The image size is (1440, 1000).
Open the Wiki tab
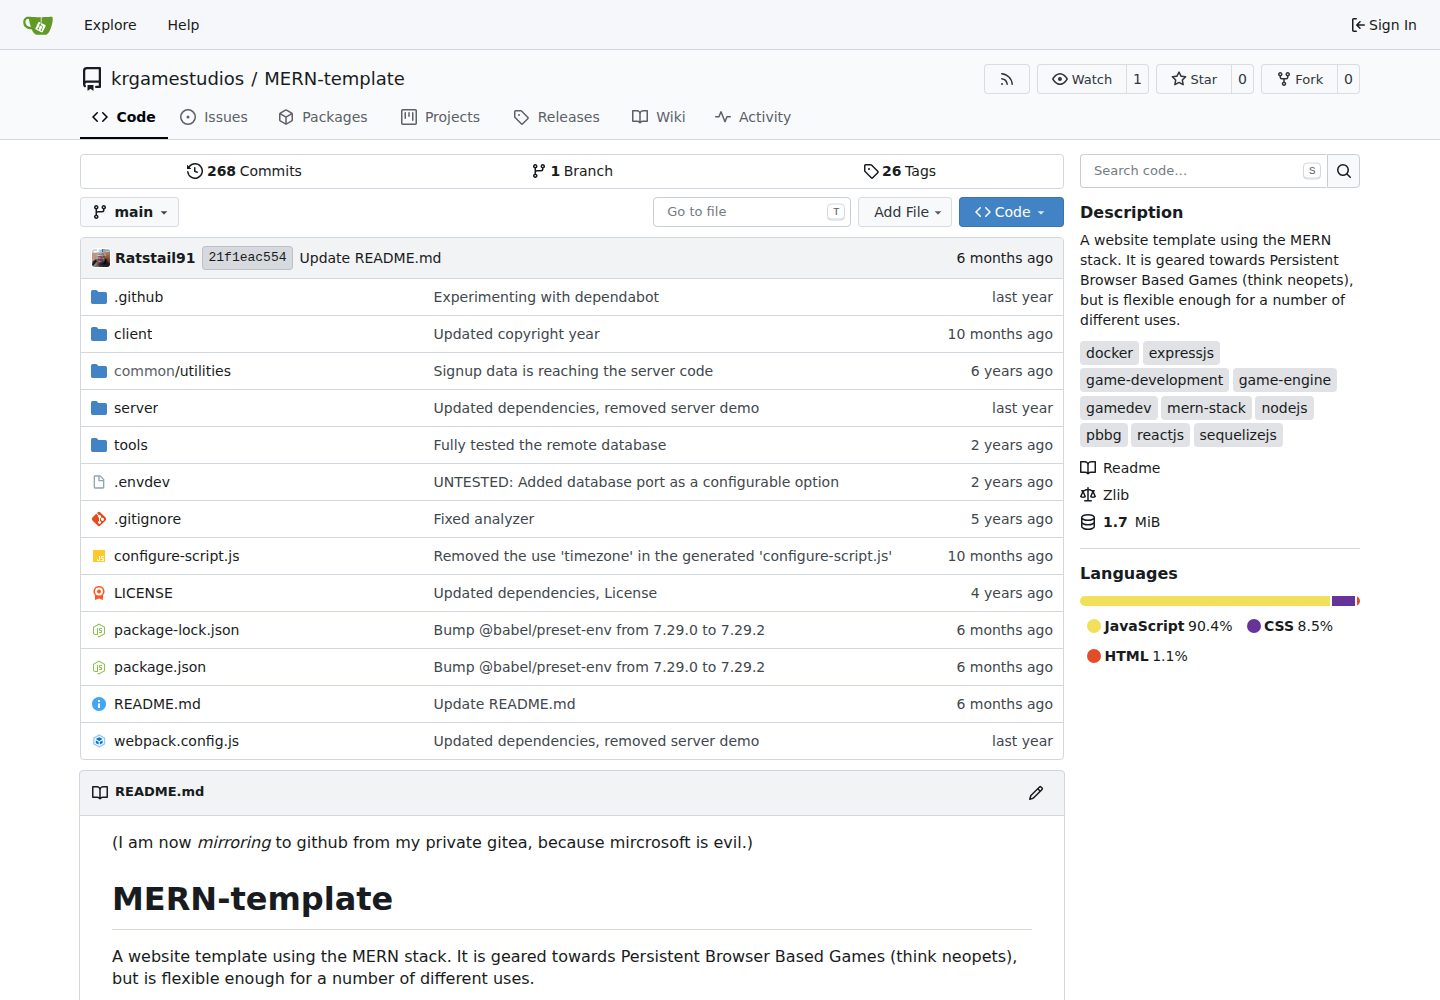pyautogui.click(x=659, y=117)
